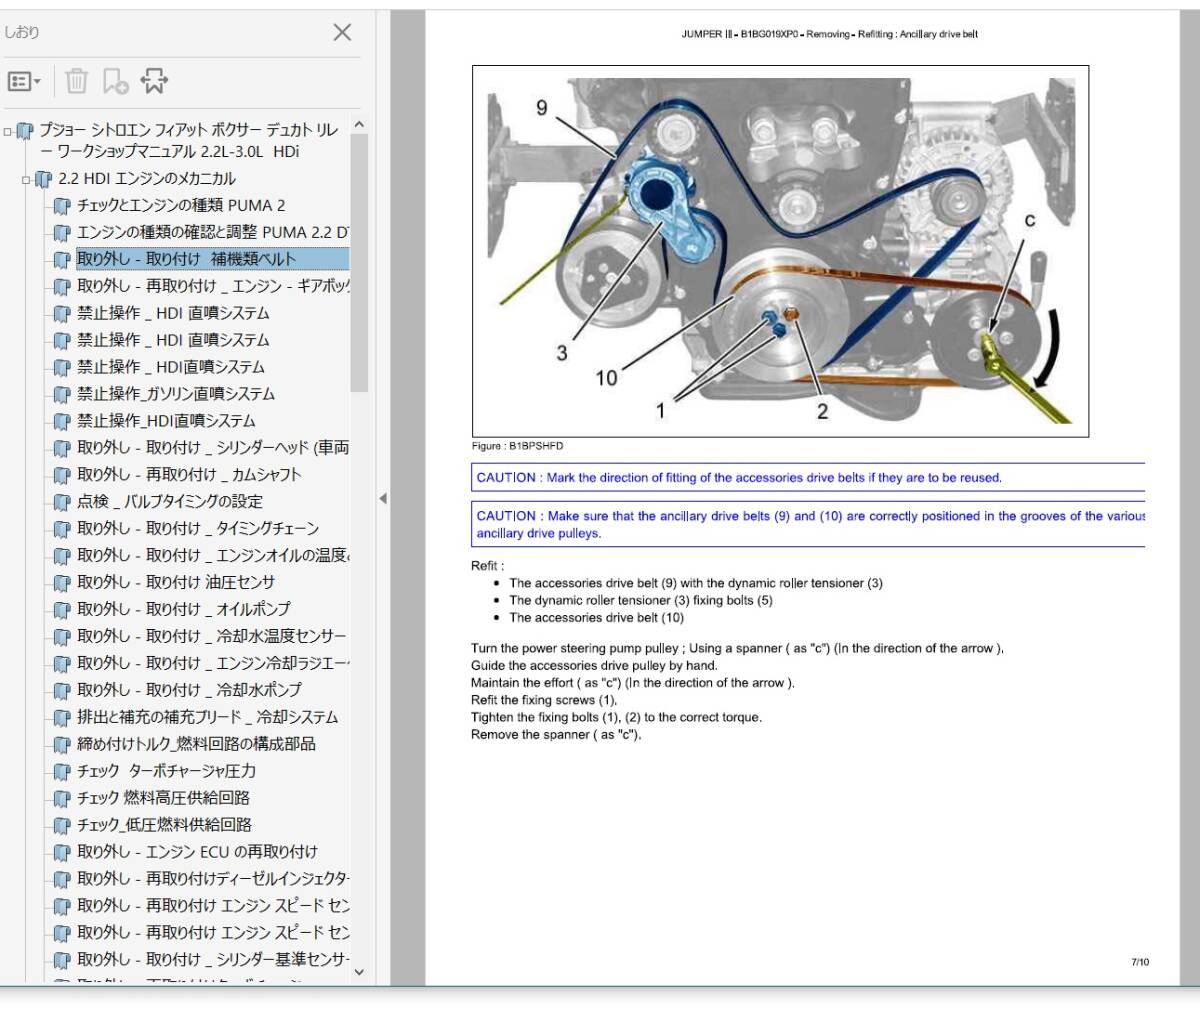Click the CAUTION note about marking belt direction

(x=808, y=478)
